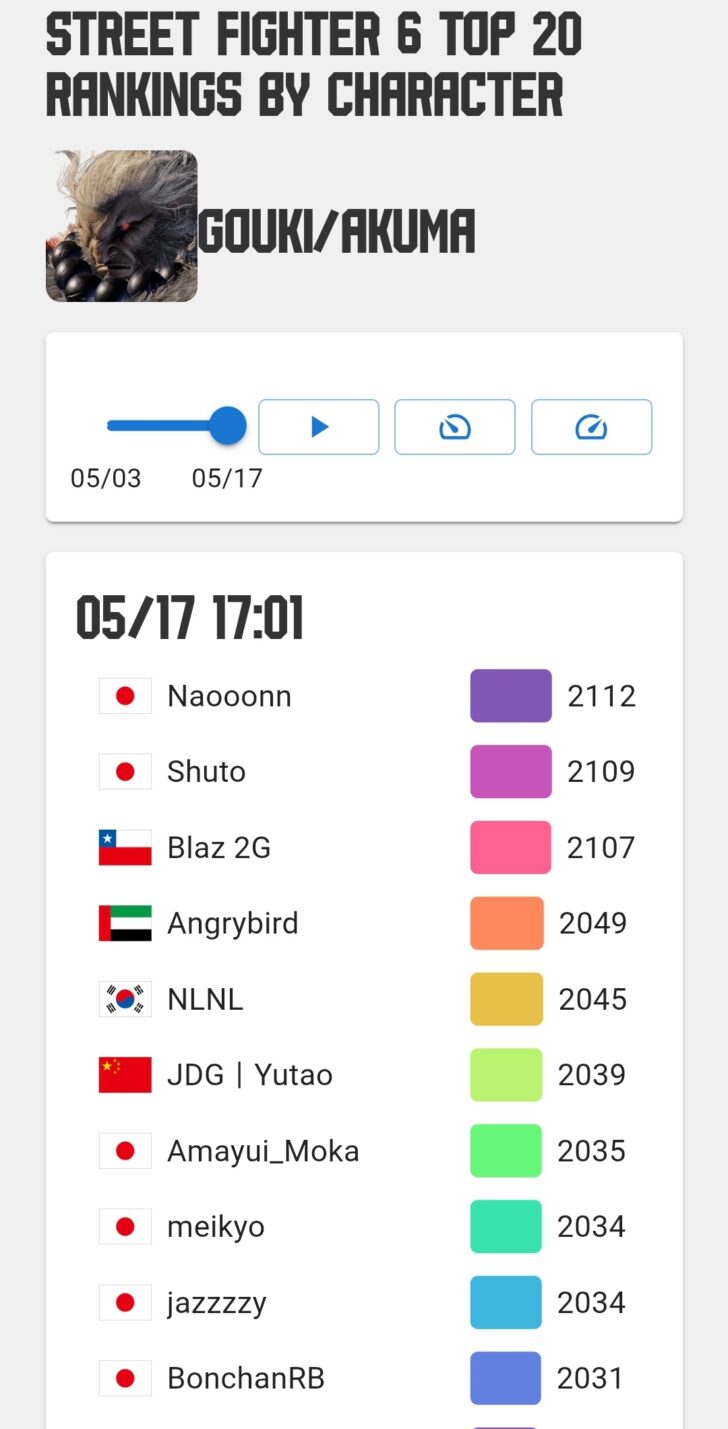Click the Japan flag beside Naooonn
Viewport: 728px width, 1429px height.
click(125, 696)
